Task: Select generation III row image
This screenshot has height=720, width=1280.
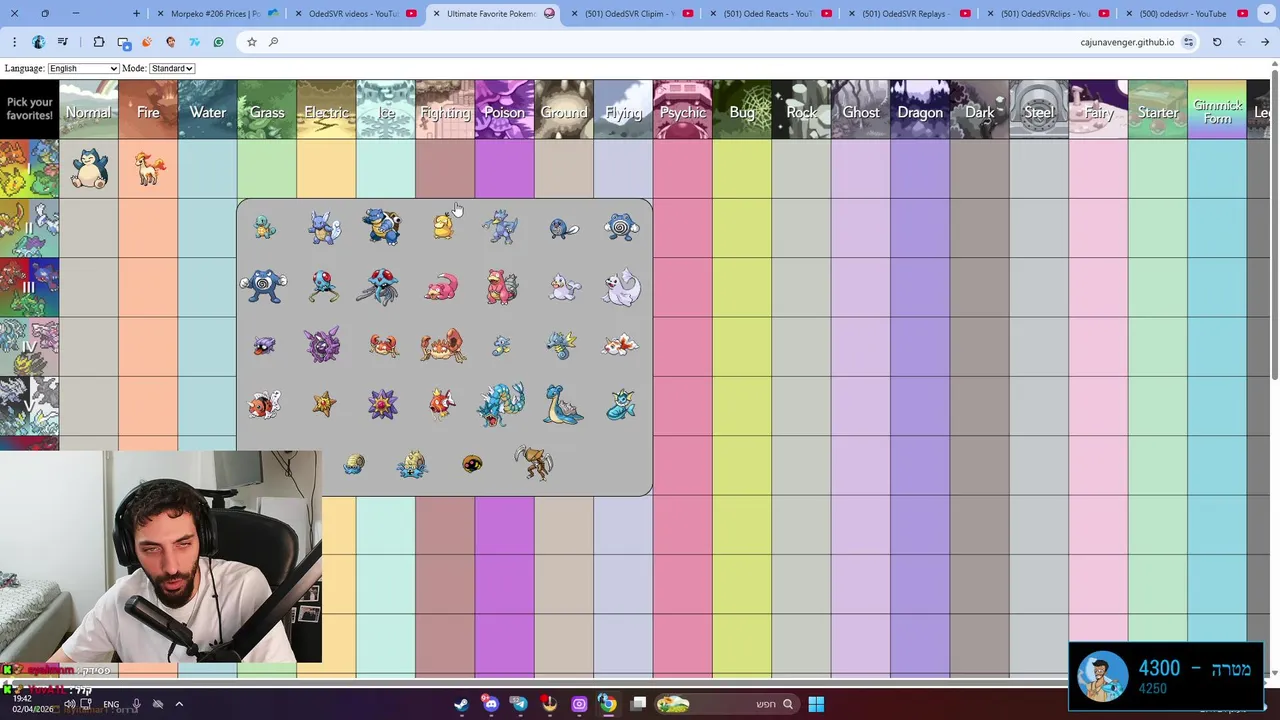Action: point(29,287)
